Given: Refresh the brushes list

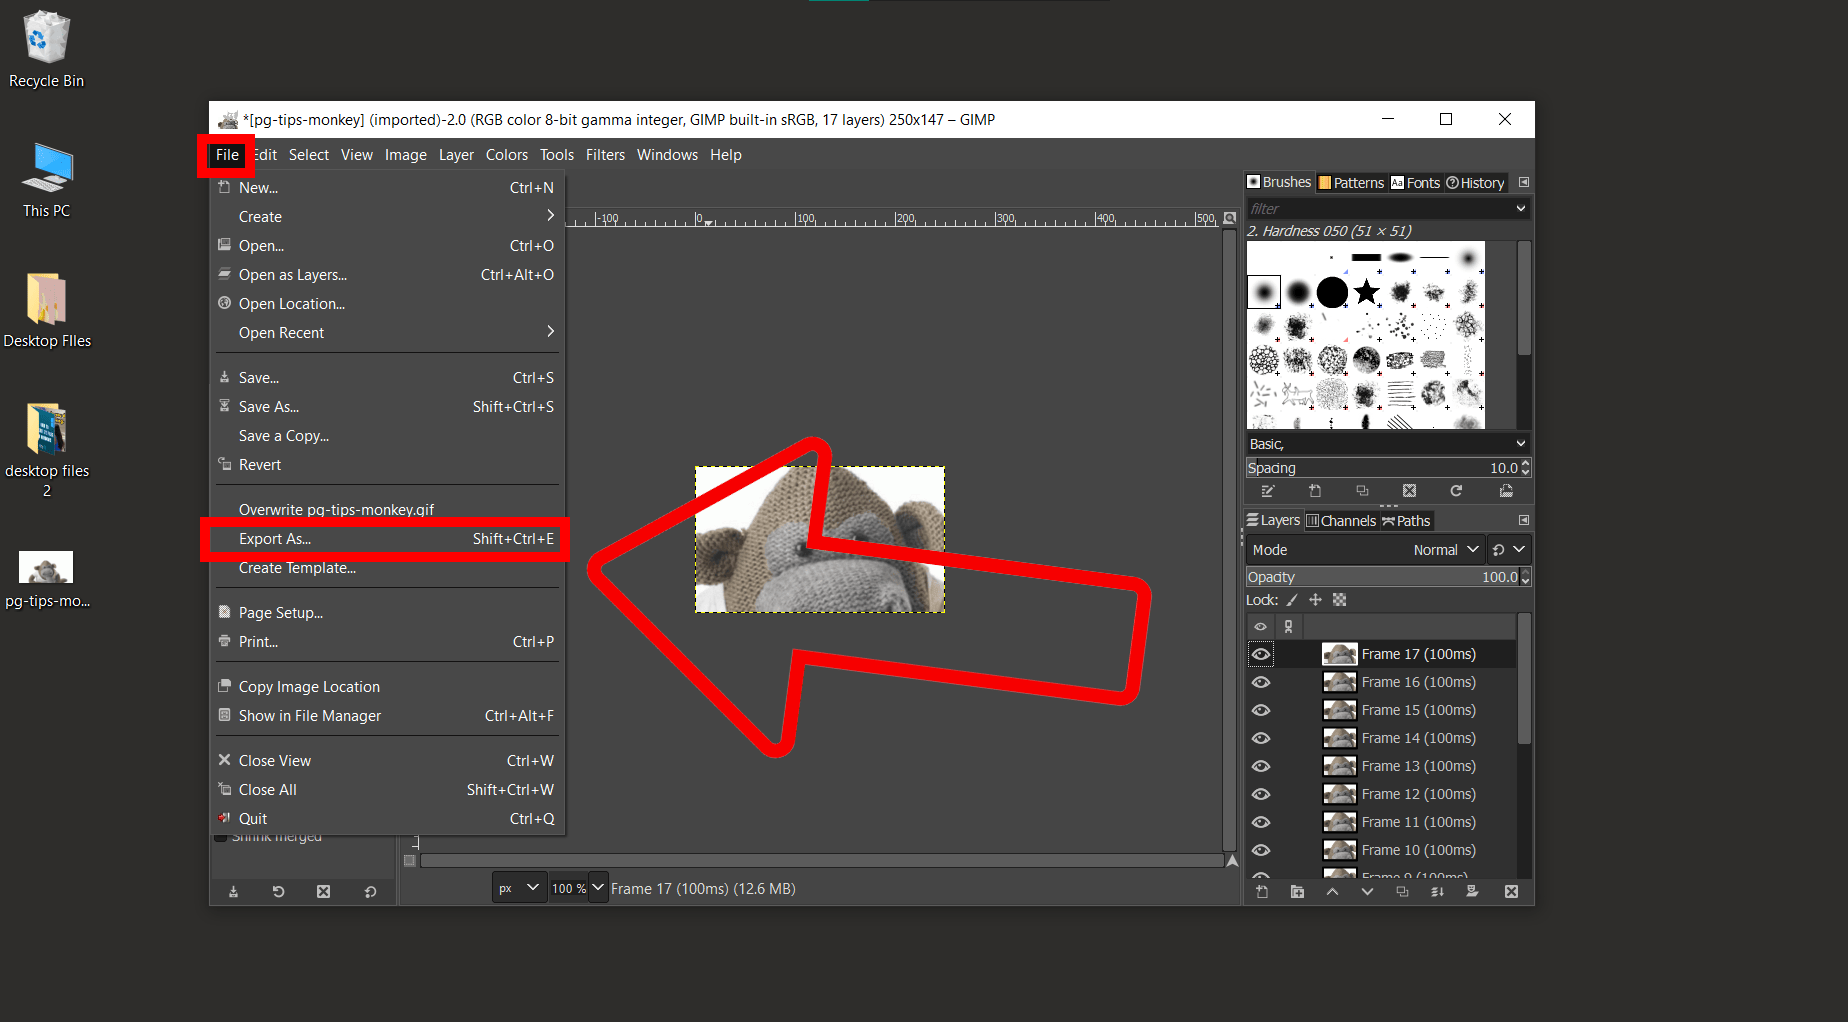Looking at the screenshot, I should click(1456, 491).
